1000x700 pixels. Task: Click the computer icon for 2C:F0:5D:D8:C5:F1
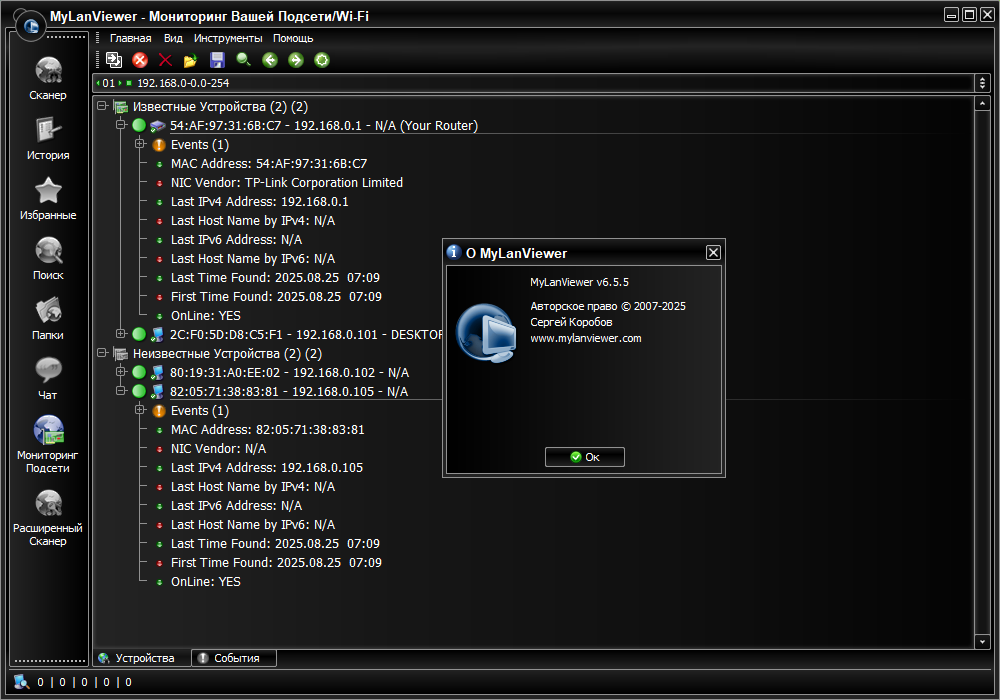point(158,334)
